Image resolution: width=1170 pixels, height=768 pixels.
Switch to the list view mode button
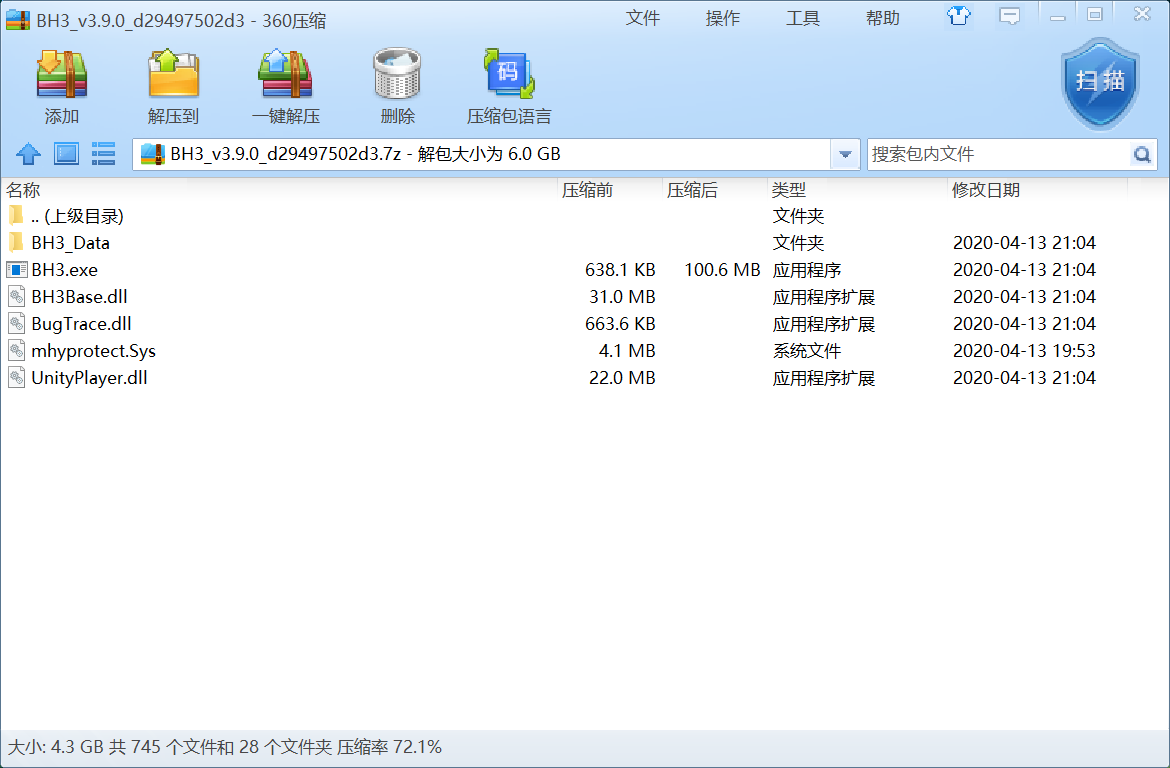click(103, 154)
